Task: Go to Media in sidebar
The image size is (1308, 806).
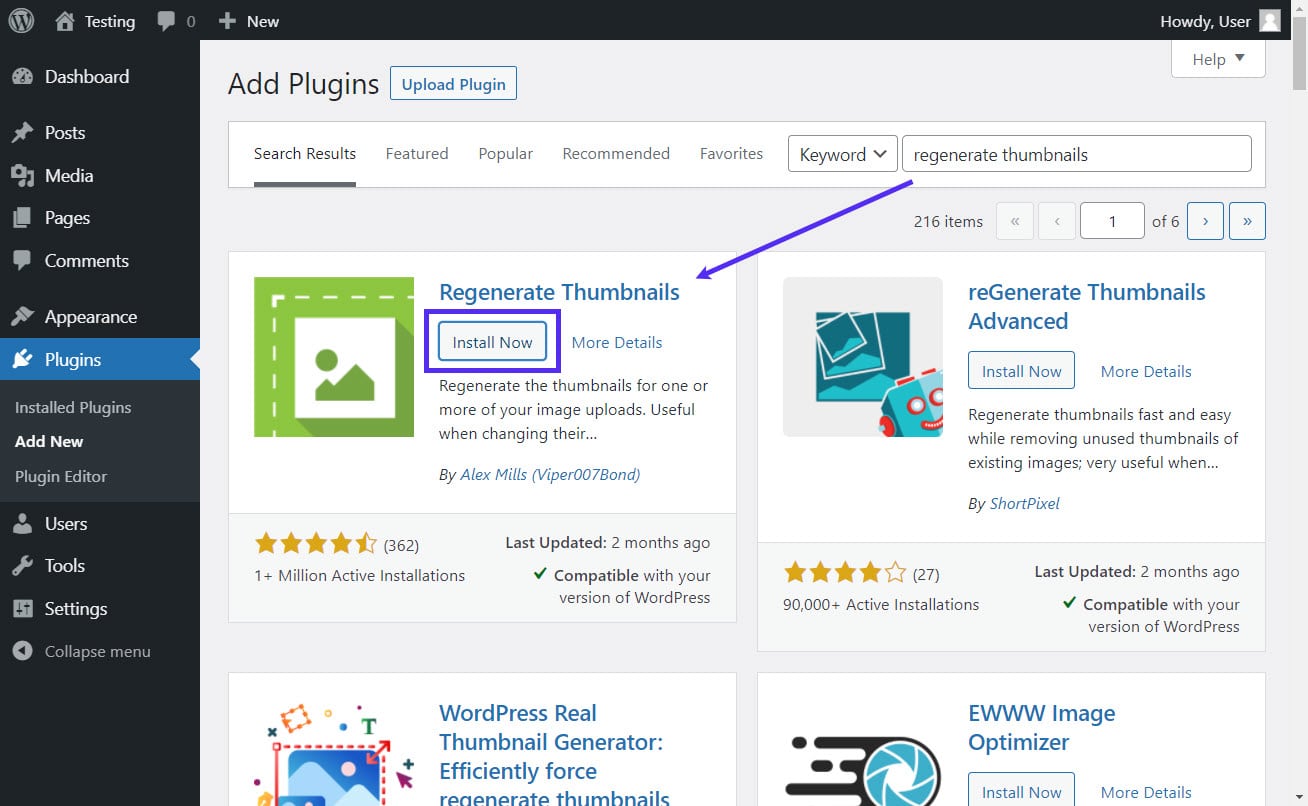Action: (x=68, y=176)
